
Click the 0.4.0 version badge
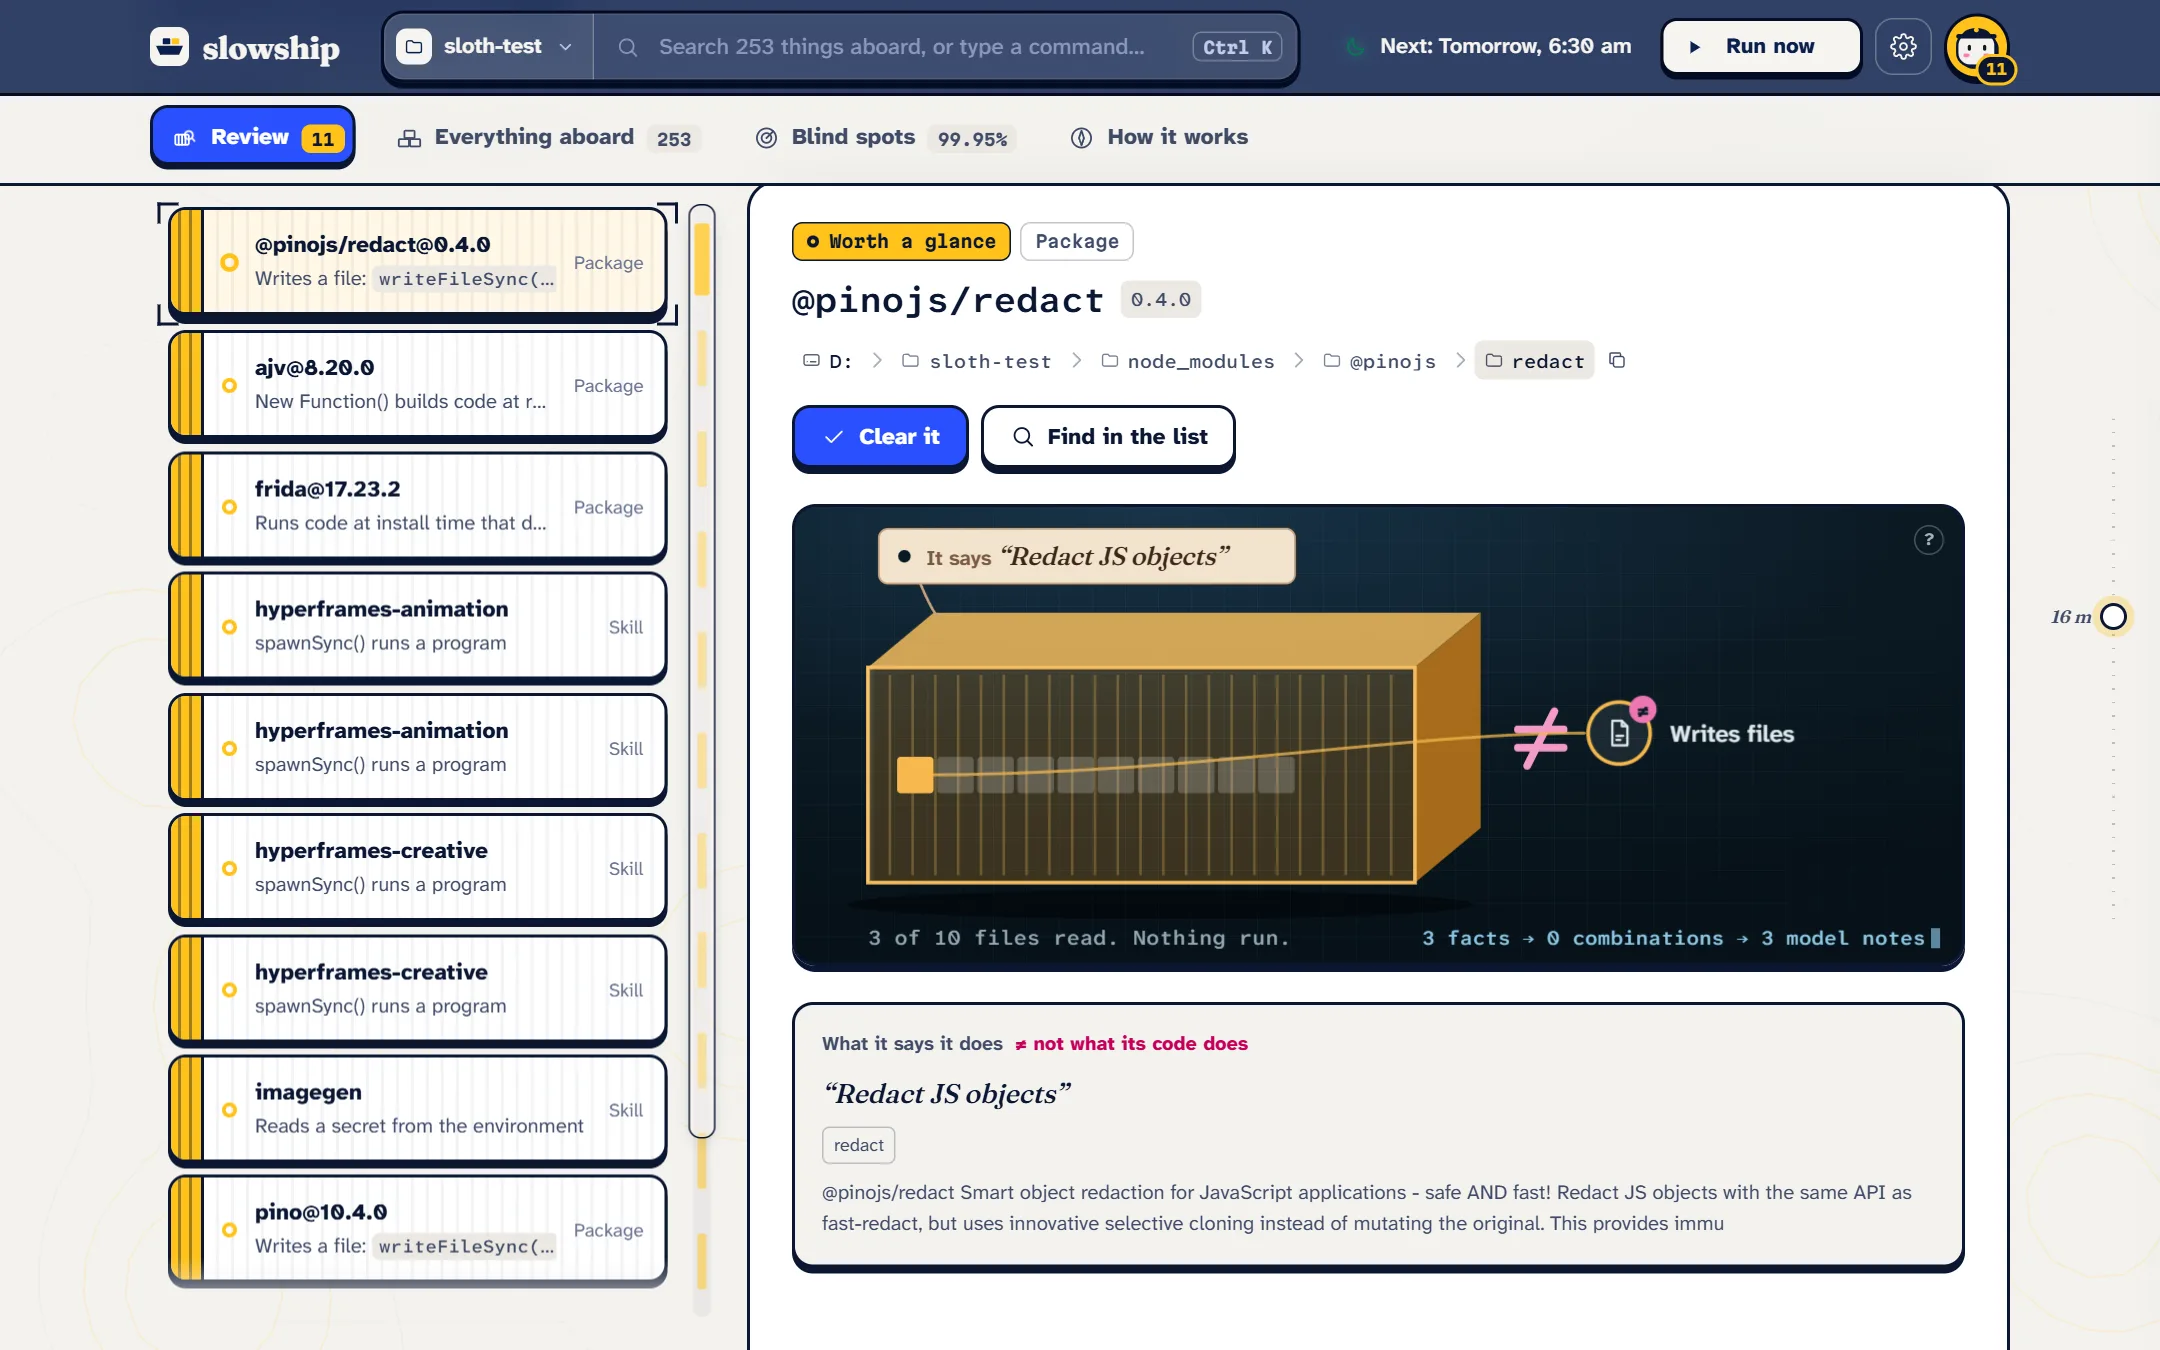(1161, 300)
